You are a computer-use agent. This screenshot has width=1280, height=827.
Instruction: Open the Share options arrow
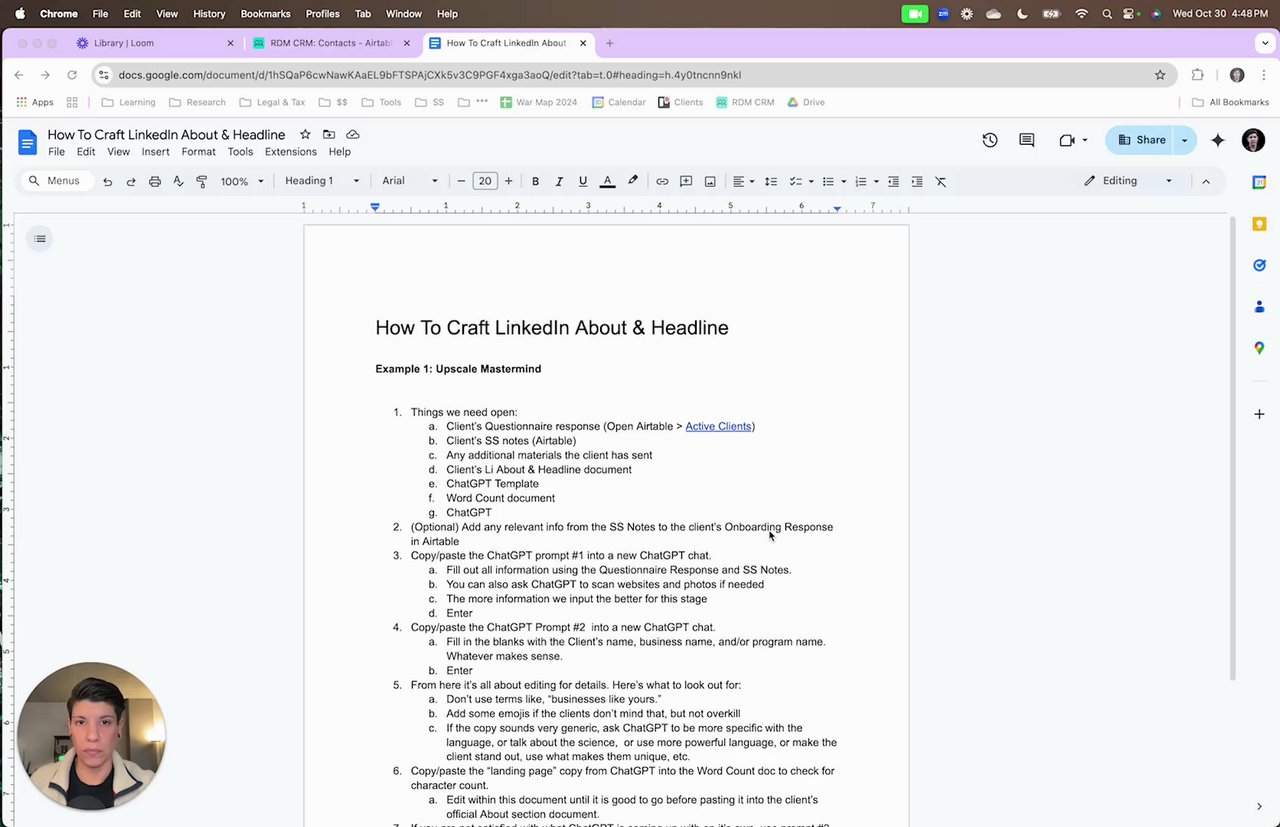click(1185, 140)
